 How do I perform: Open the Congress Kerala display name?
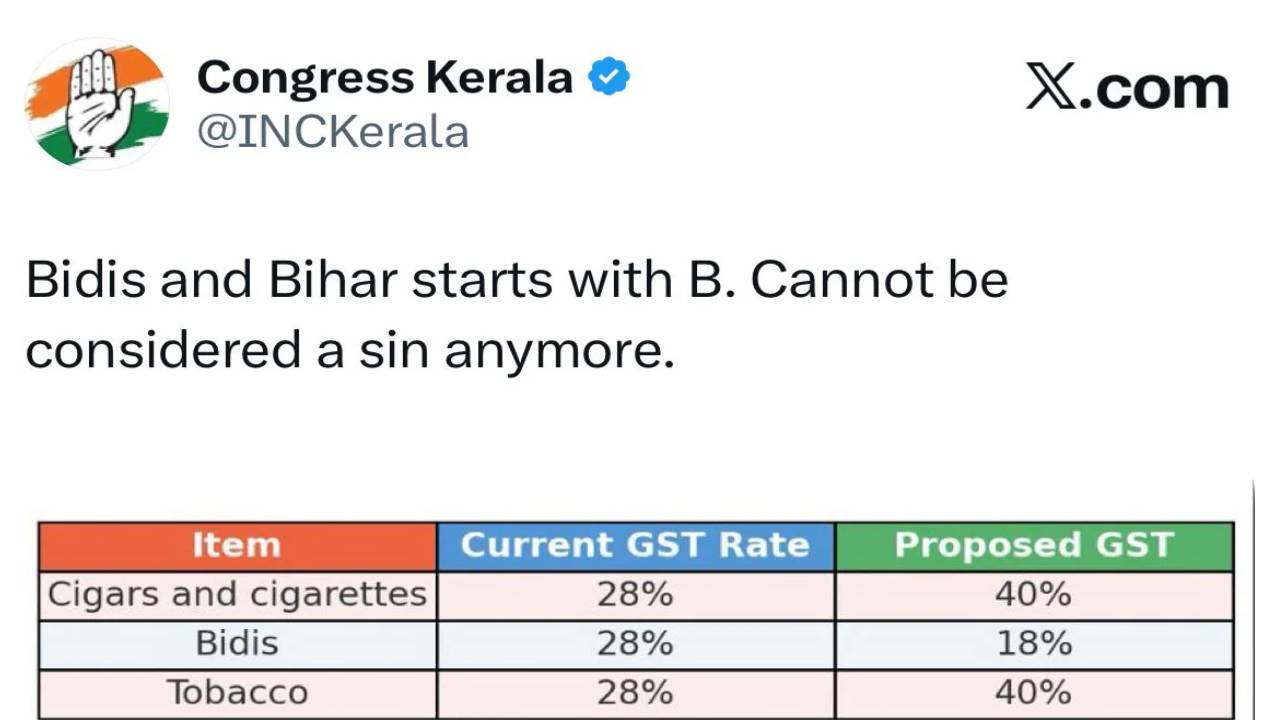385,77
